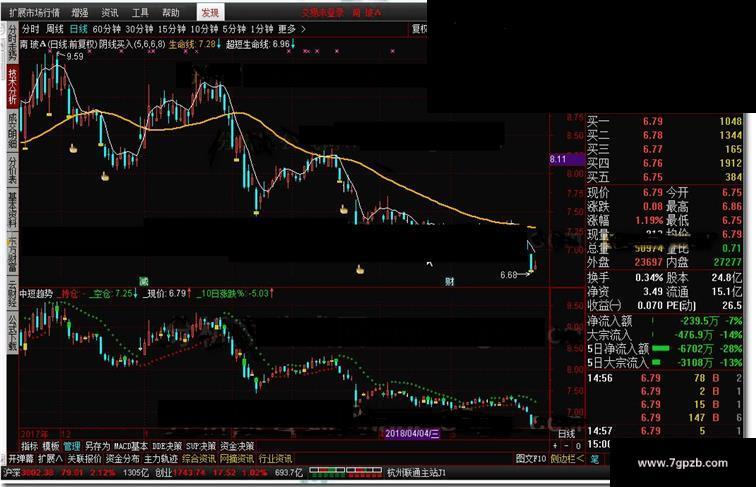Click 杭州联通主站 server status
Viewport: 756px width, 487px height.
[417, 473]
